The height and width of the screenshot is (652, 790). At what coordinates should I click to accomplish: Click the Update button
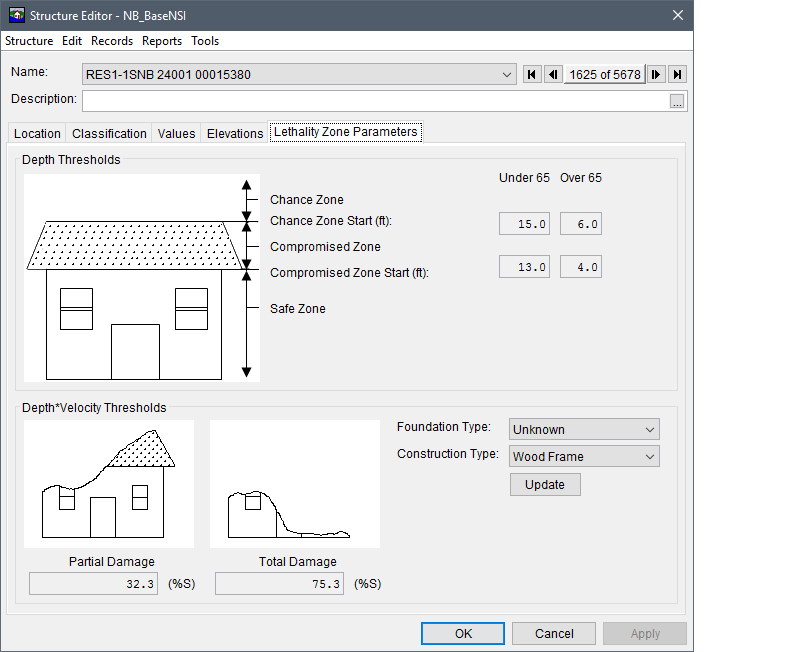(x=545, y=484)
